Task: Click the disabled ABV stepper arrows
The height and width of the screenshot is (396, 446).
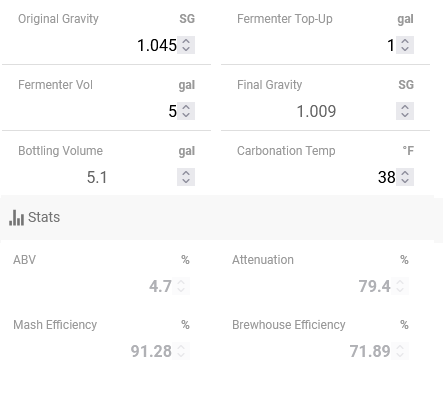Action: click(x=181, y=286)
